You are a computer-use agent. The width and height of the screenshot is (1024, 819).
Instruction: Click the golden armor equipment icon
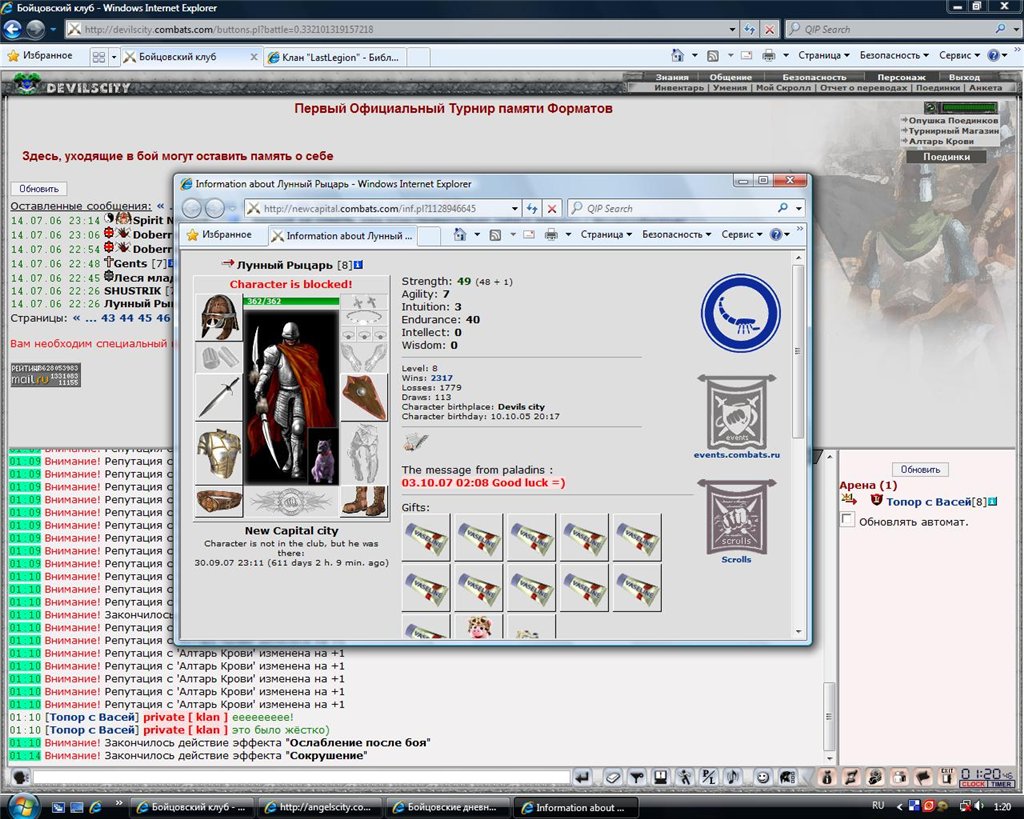219,453
